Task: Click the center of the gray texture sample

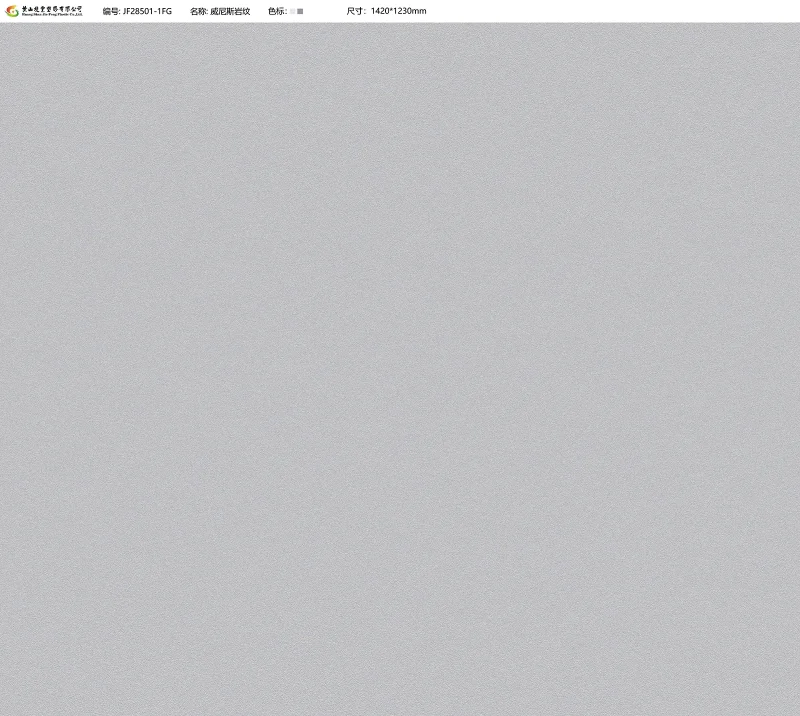Action: pos(400,369)
